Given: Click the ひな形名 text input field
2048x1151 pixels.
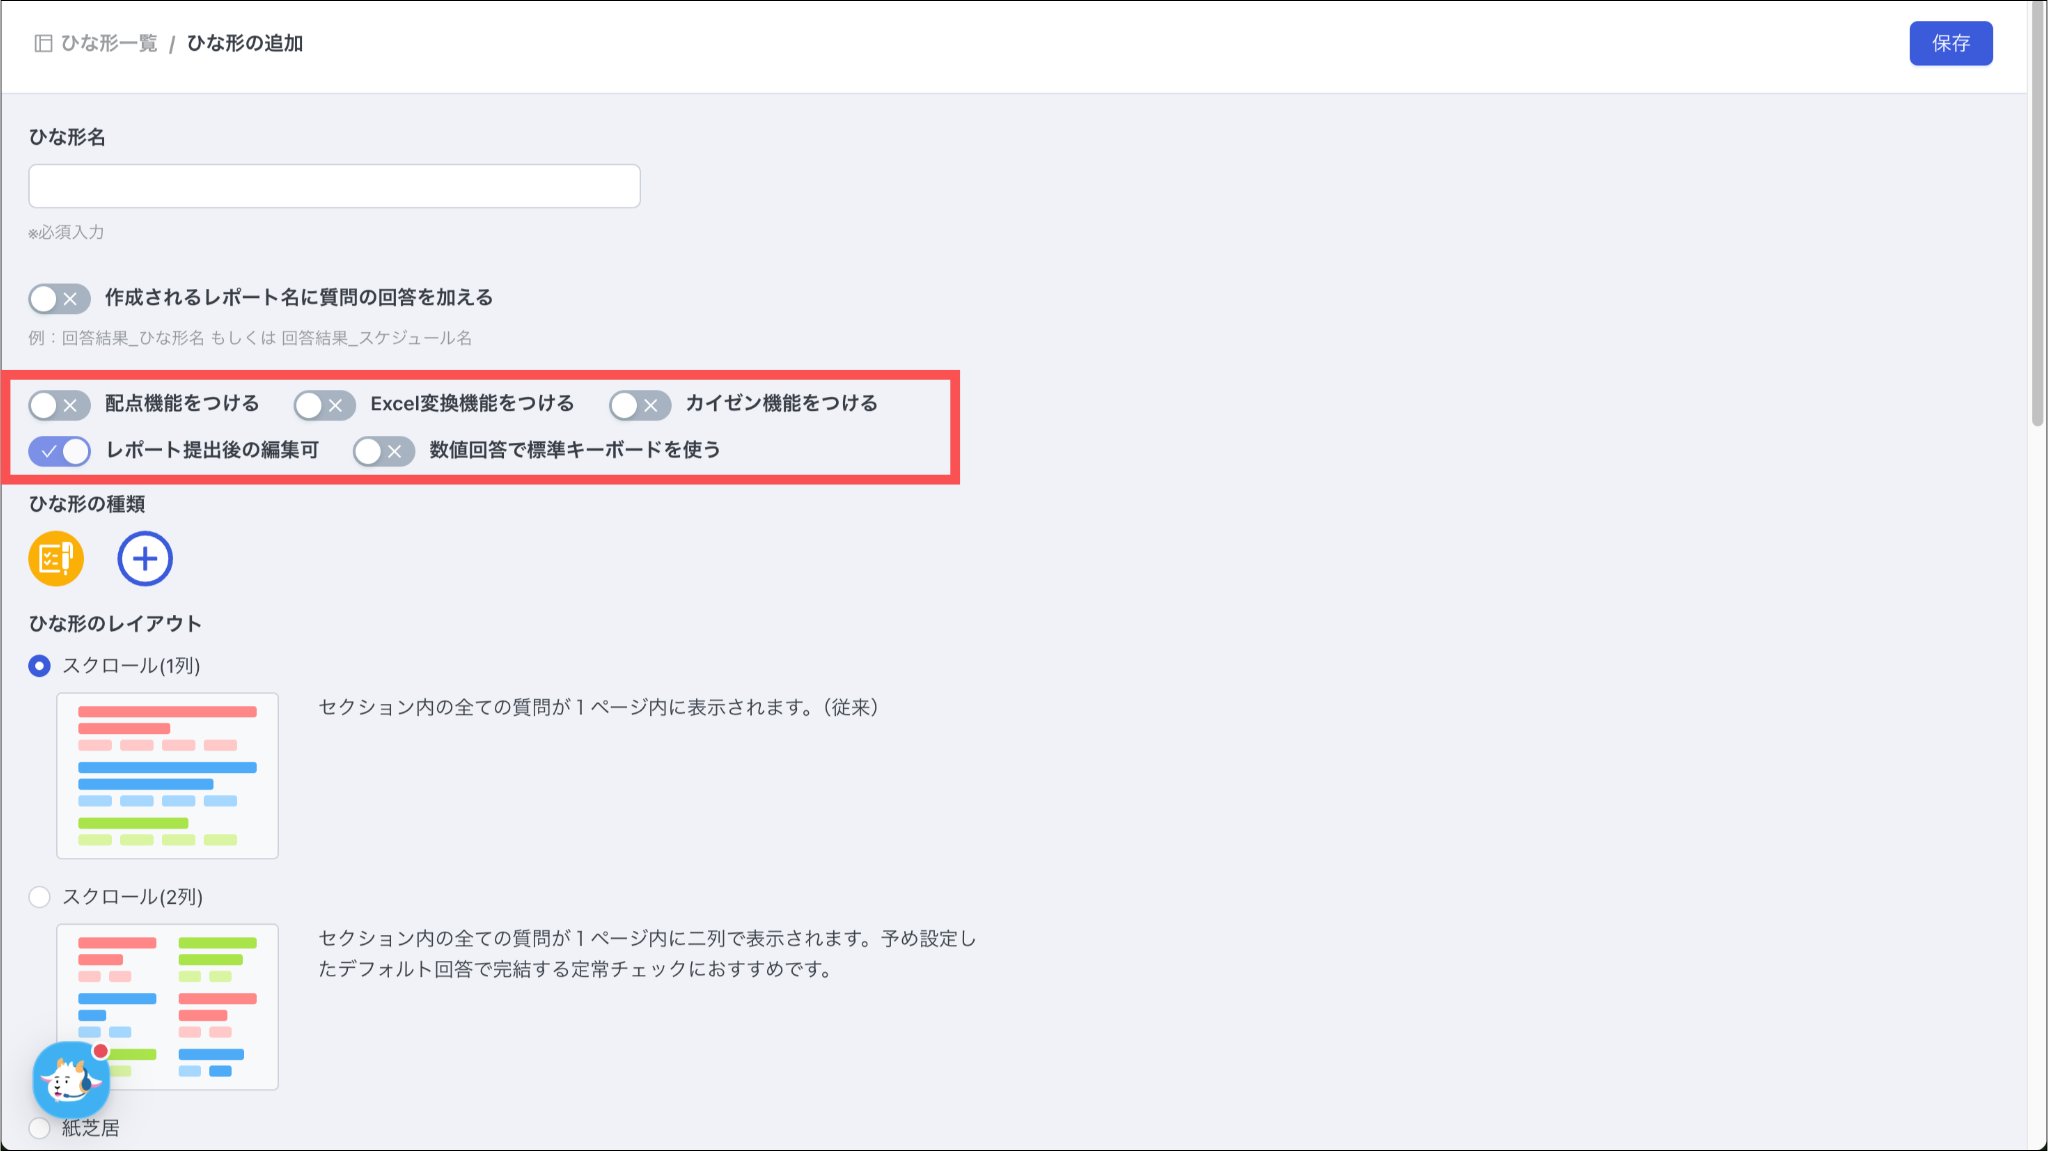Looking at the screenshot, I should tap(334, 186).
